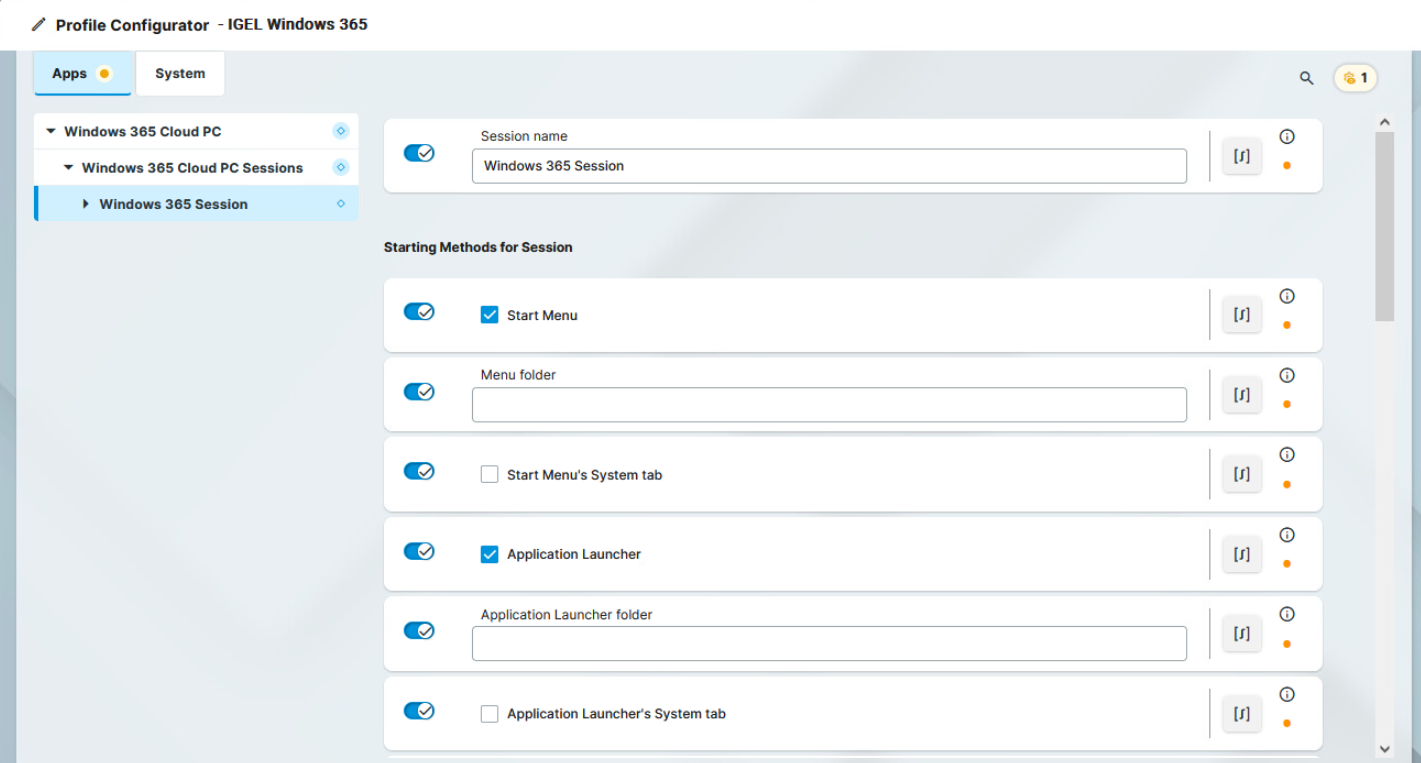Collapse the Windows 365 Cloud PC tree node
This screenshot has height=763, width=1421.
51,131
